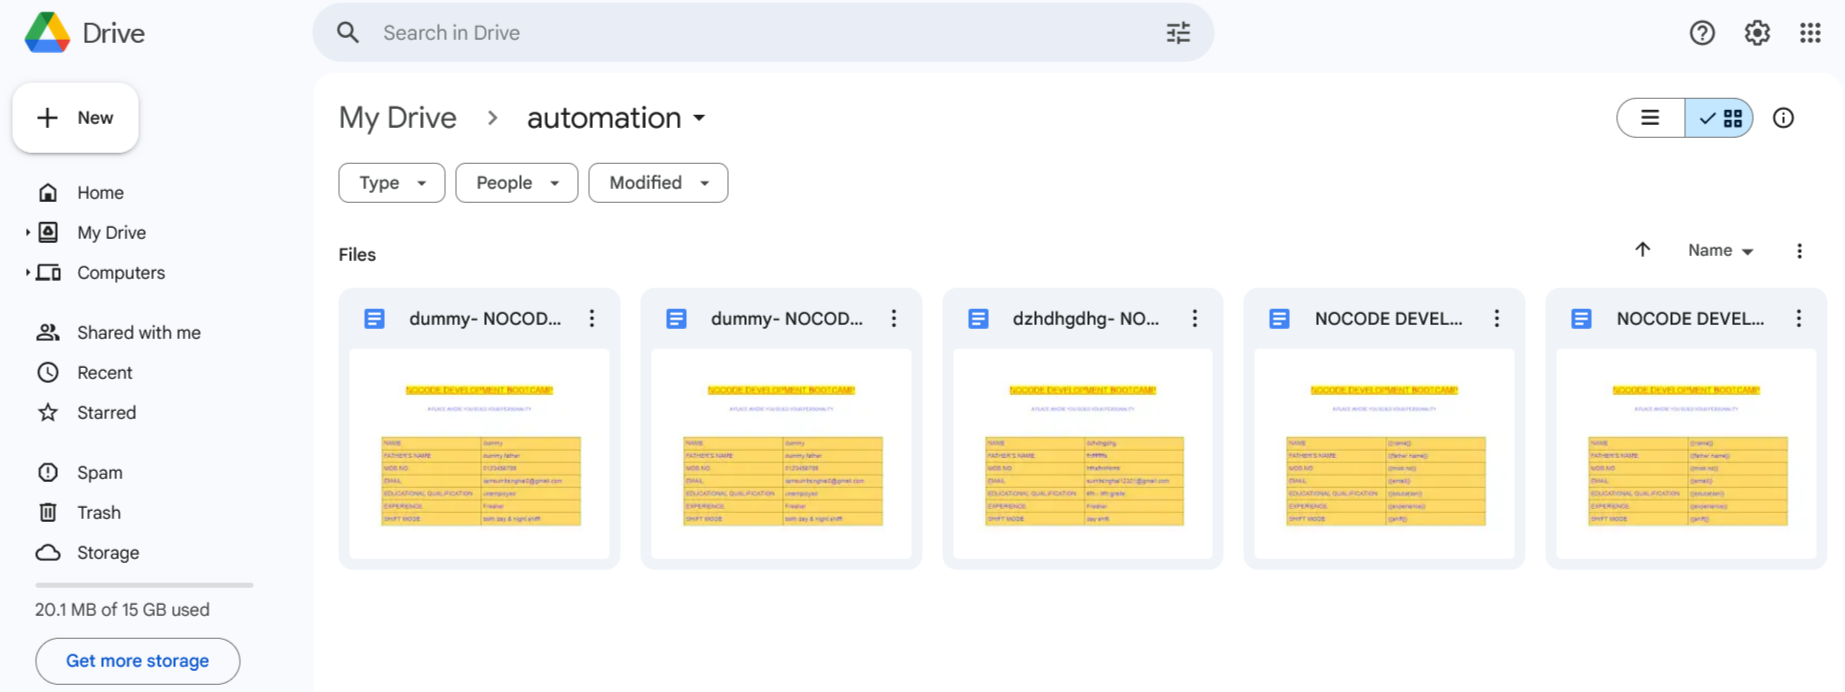Click Get more storage

137,661
